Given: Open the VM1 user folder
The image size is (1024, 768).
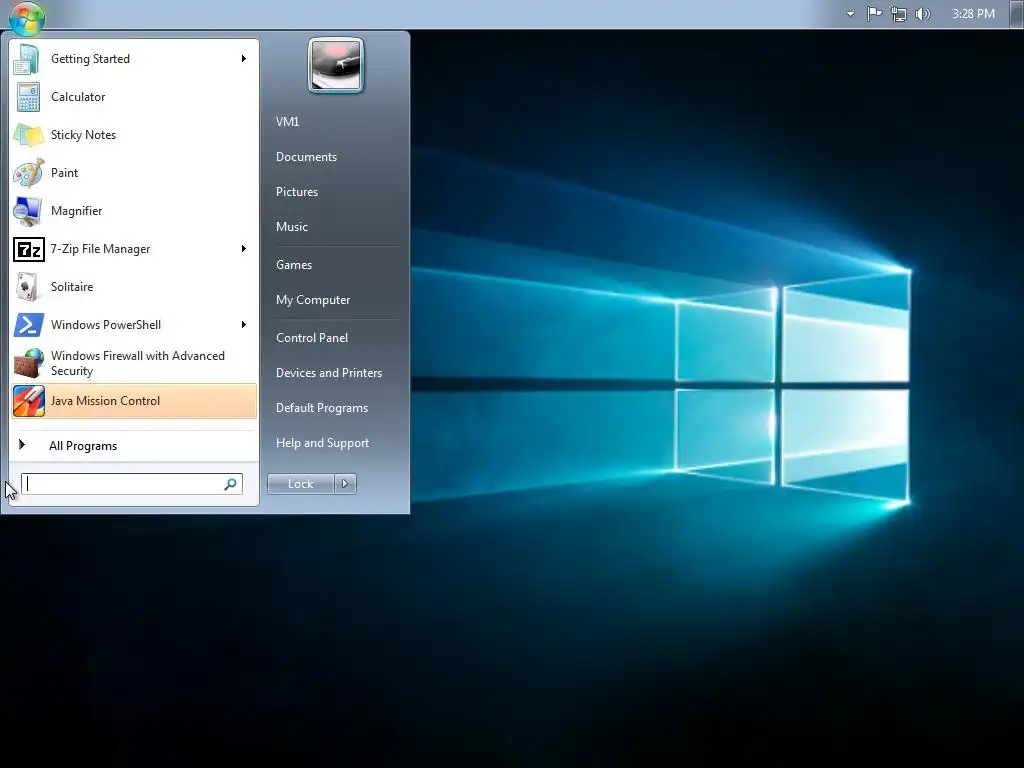Looking at the screenshot, I should tap(287, 121).
